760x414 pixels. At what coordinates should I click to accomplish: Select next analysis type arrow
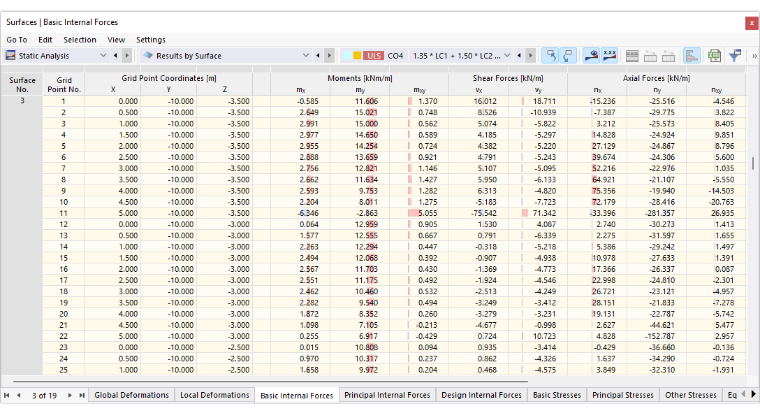(127, 56)
